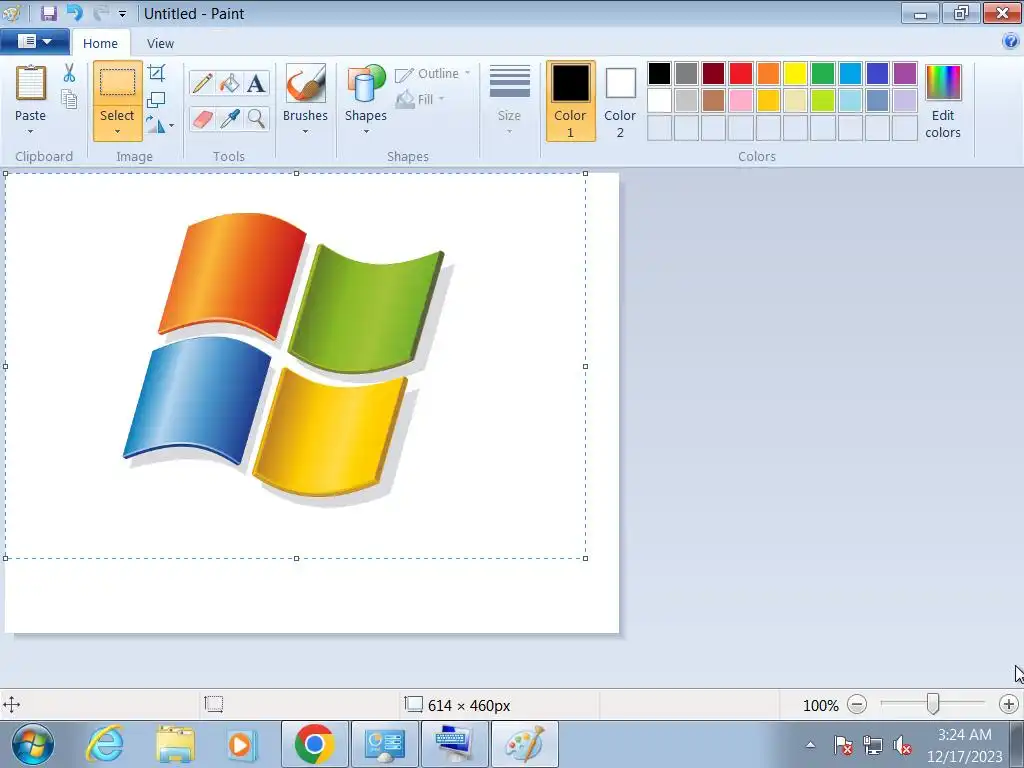Select the Pencil tool
The width and height of the screenshot is (1024, 768).
(x=202, y=83)
